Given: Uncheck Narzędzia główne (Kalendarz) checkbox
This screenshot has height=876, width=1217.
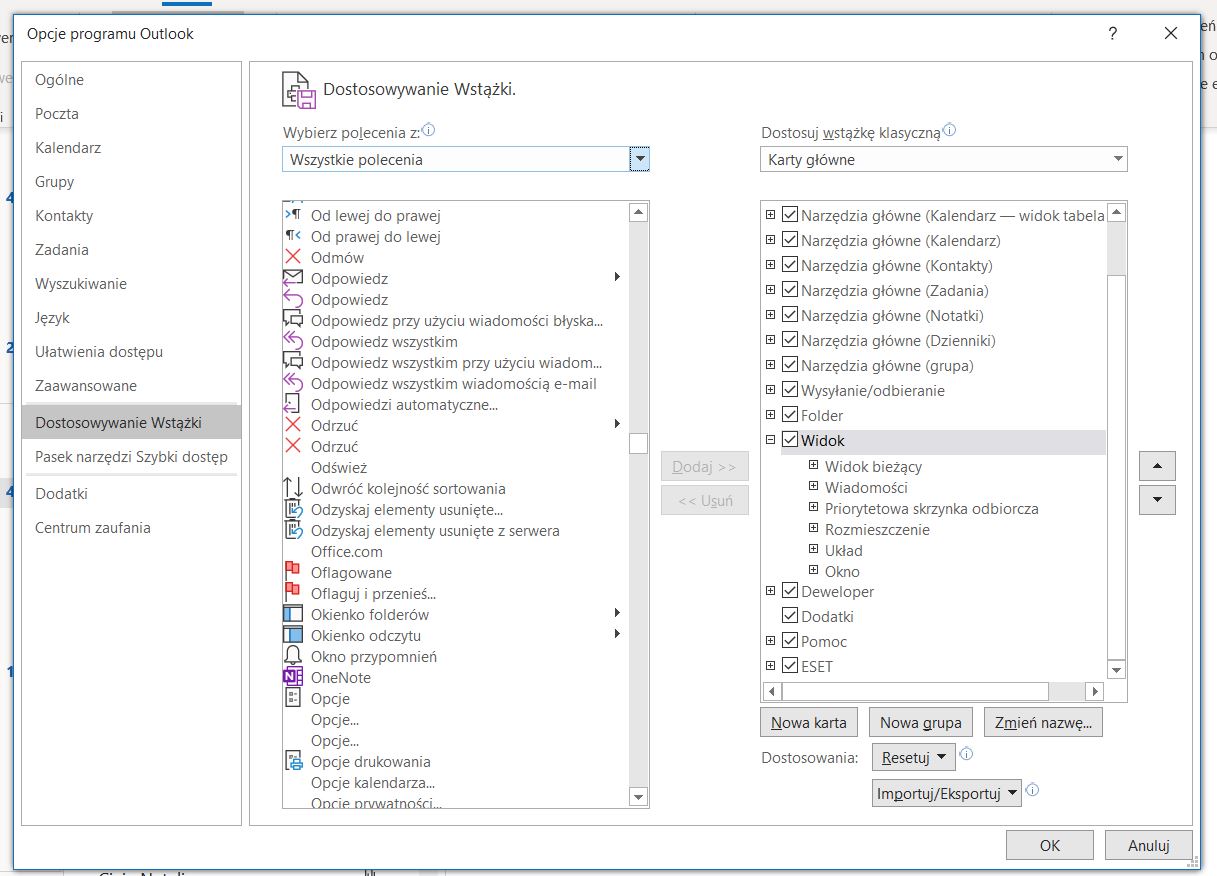Looking at the screenshot, I should [x=790, y=240].
